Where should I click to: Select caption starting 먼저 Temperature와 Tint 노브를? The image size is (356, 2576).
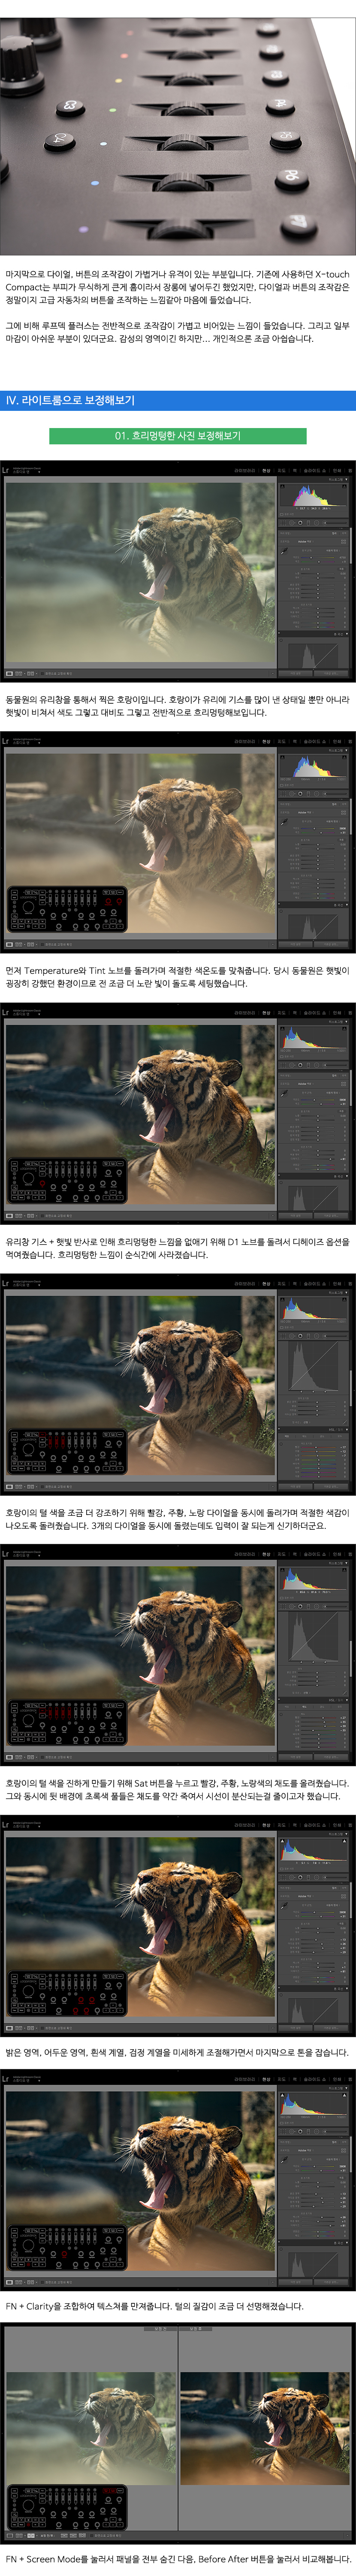tap(178, 977)
